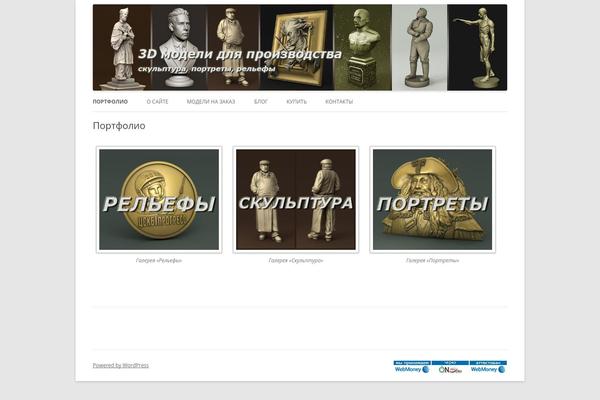Select КУПИТЬ in the navigation bar
Image resolution: width=600 pixels, height=400 pixels.
coord(297,102)
